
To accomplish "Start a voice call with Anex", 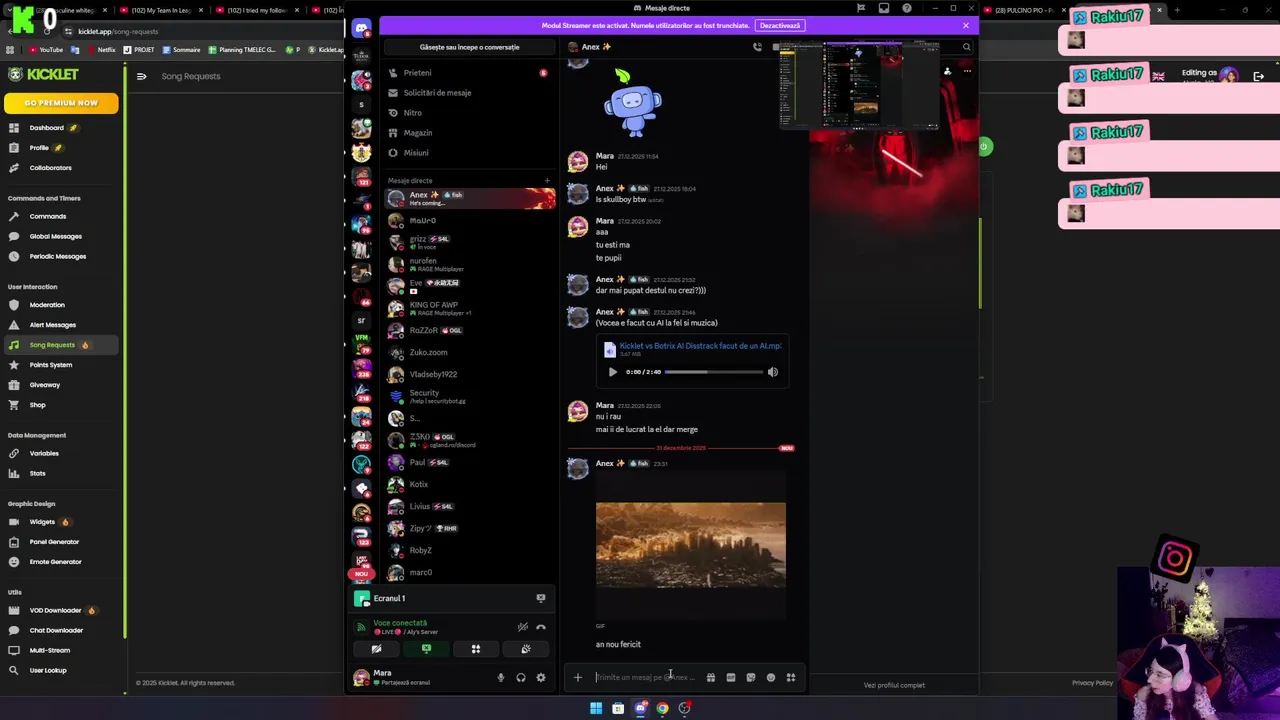I will 757,47.
